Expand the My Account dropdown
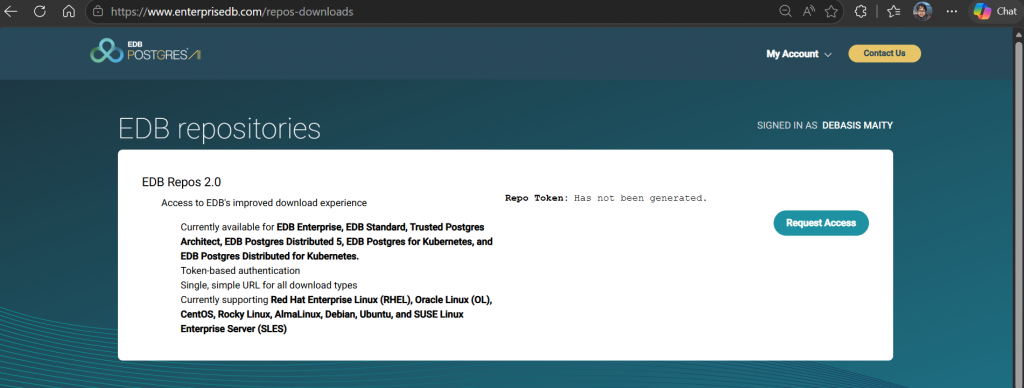The height and width of the screenshot is (388, 1024). [799, 54]
